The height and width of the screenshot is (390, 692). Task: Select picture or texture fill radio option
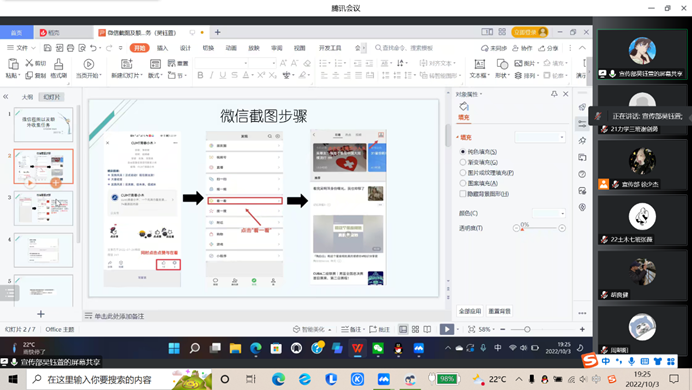(463, 172)
